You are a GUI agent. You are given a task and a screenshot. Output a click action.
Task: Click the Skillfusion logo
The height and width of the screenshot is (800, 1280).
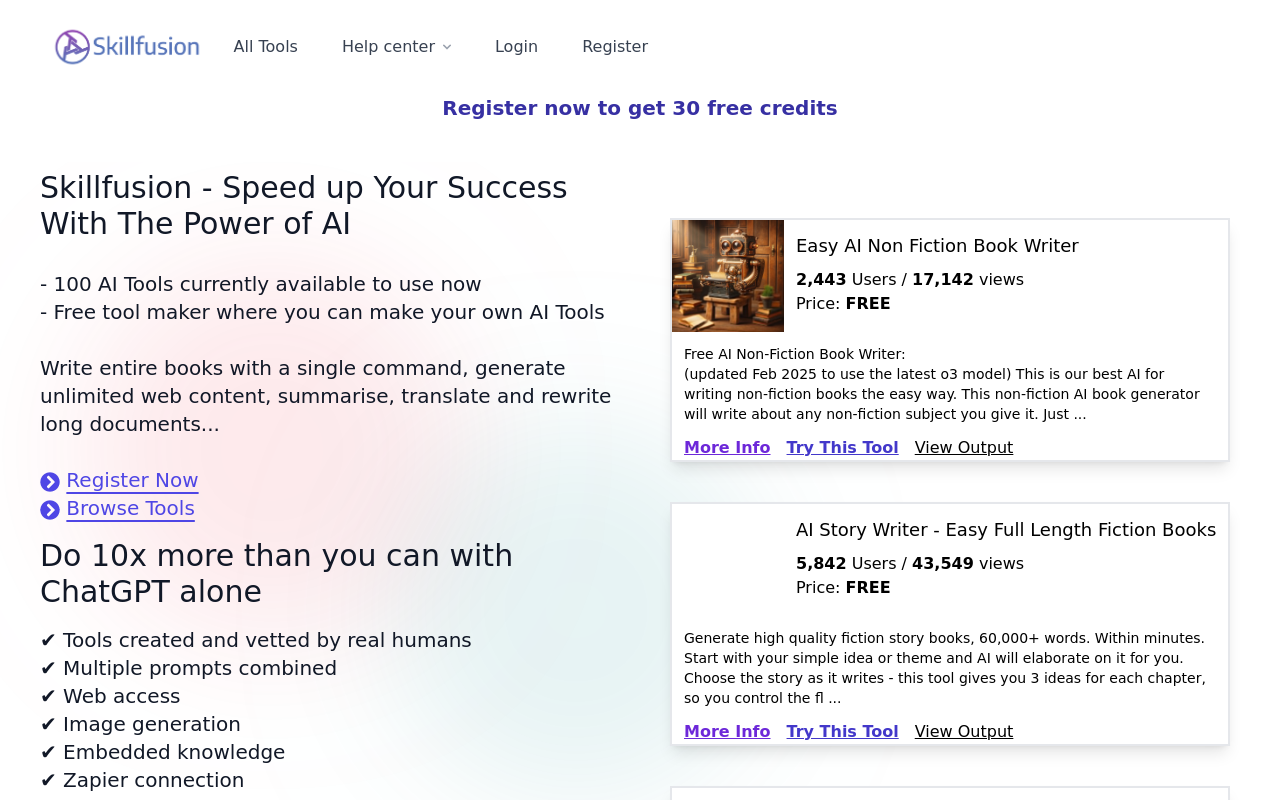(x=127, y=47)
